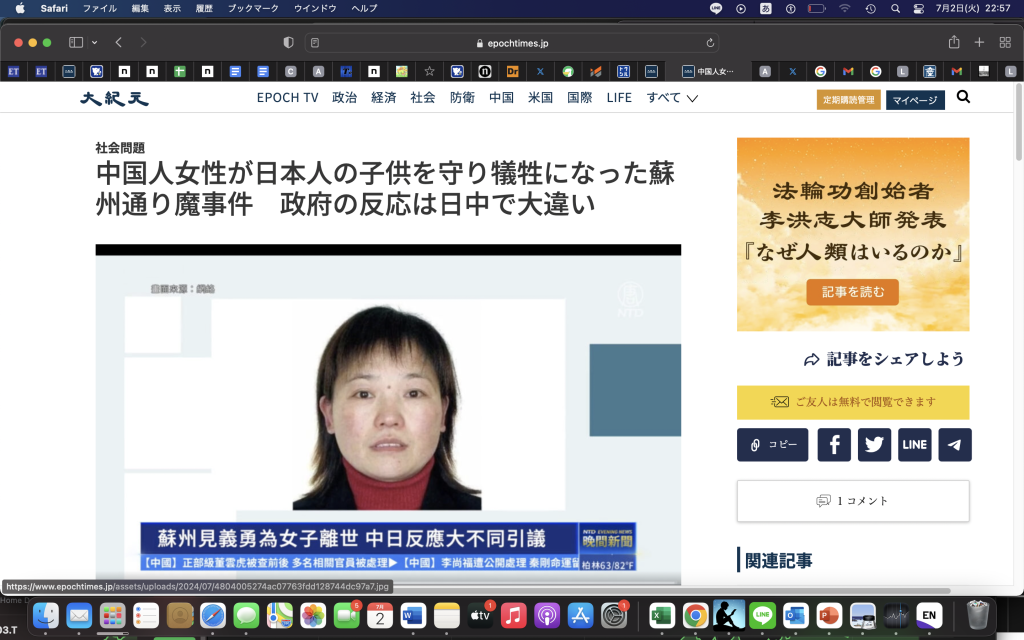Viewport: 1024px width, 640px height.
Task: Share the article on Facebook
Action: pos(833,444)
